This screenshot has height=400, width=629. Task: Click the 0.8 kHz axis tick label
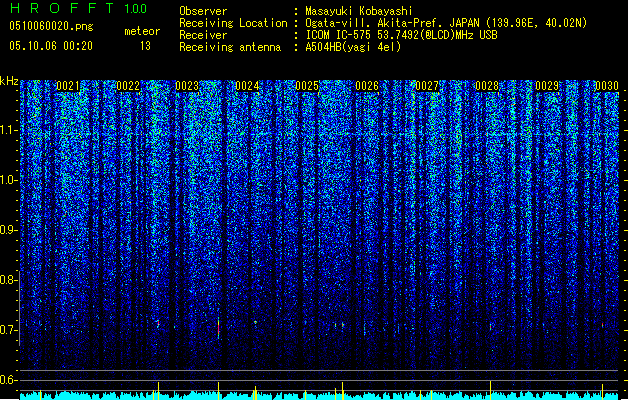(8, 280)
